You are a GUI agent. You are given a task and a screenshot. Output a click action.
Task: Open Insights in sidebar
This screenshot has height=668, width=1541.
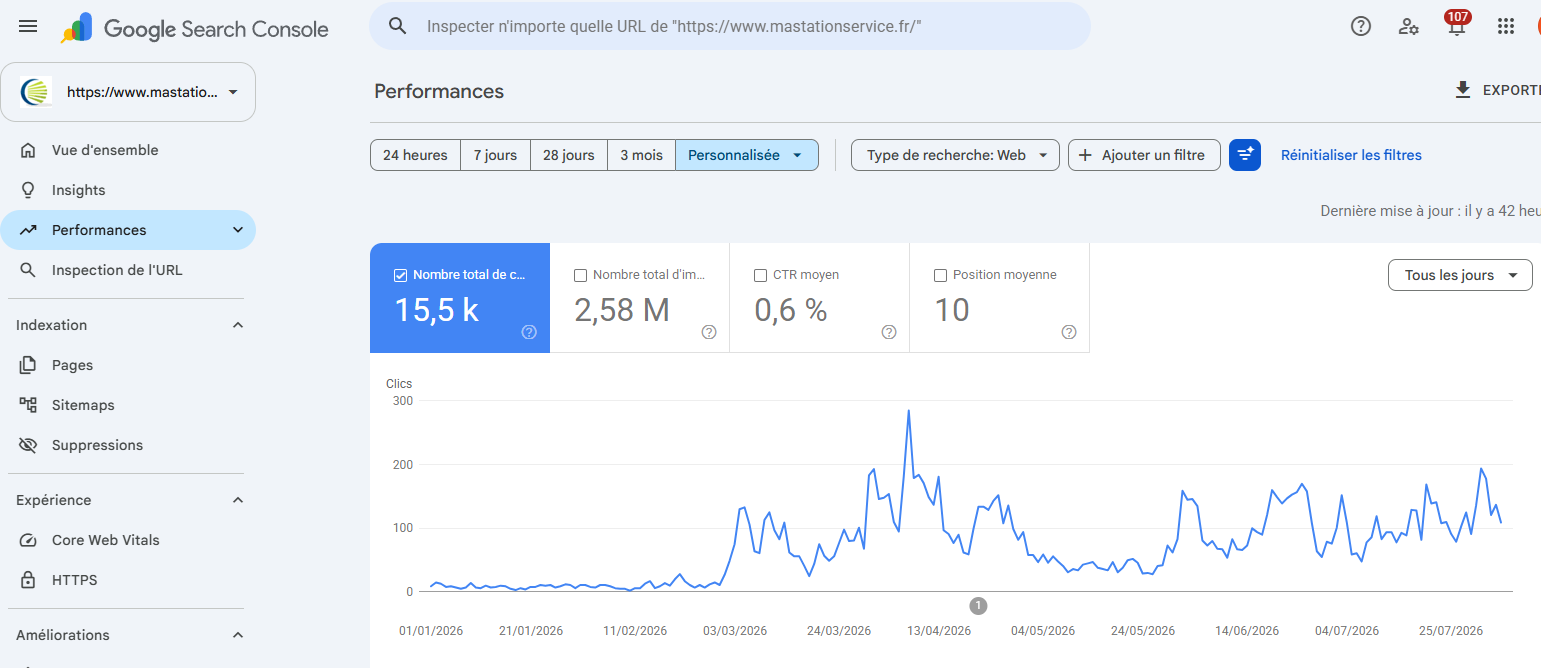(128, 190)
